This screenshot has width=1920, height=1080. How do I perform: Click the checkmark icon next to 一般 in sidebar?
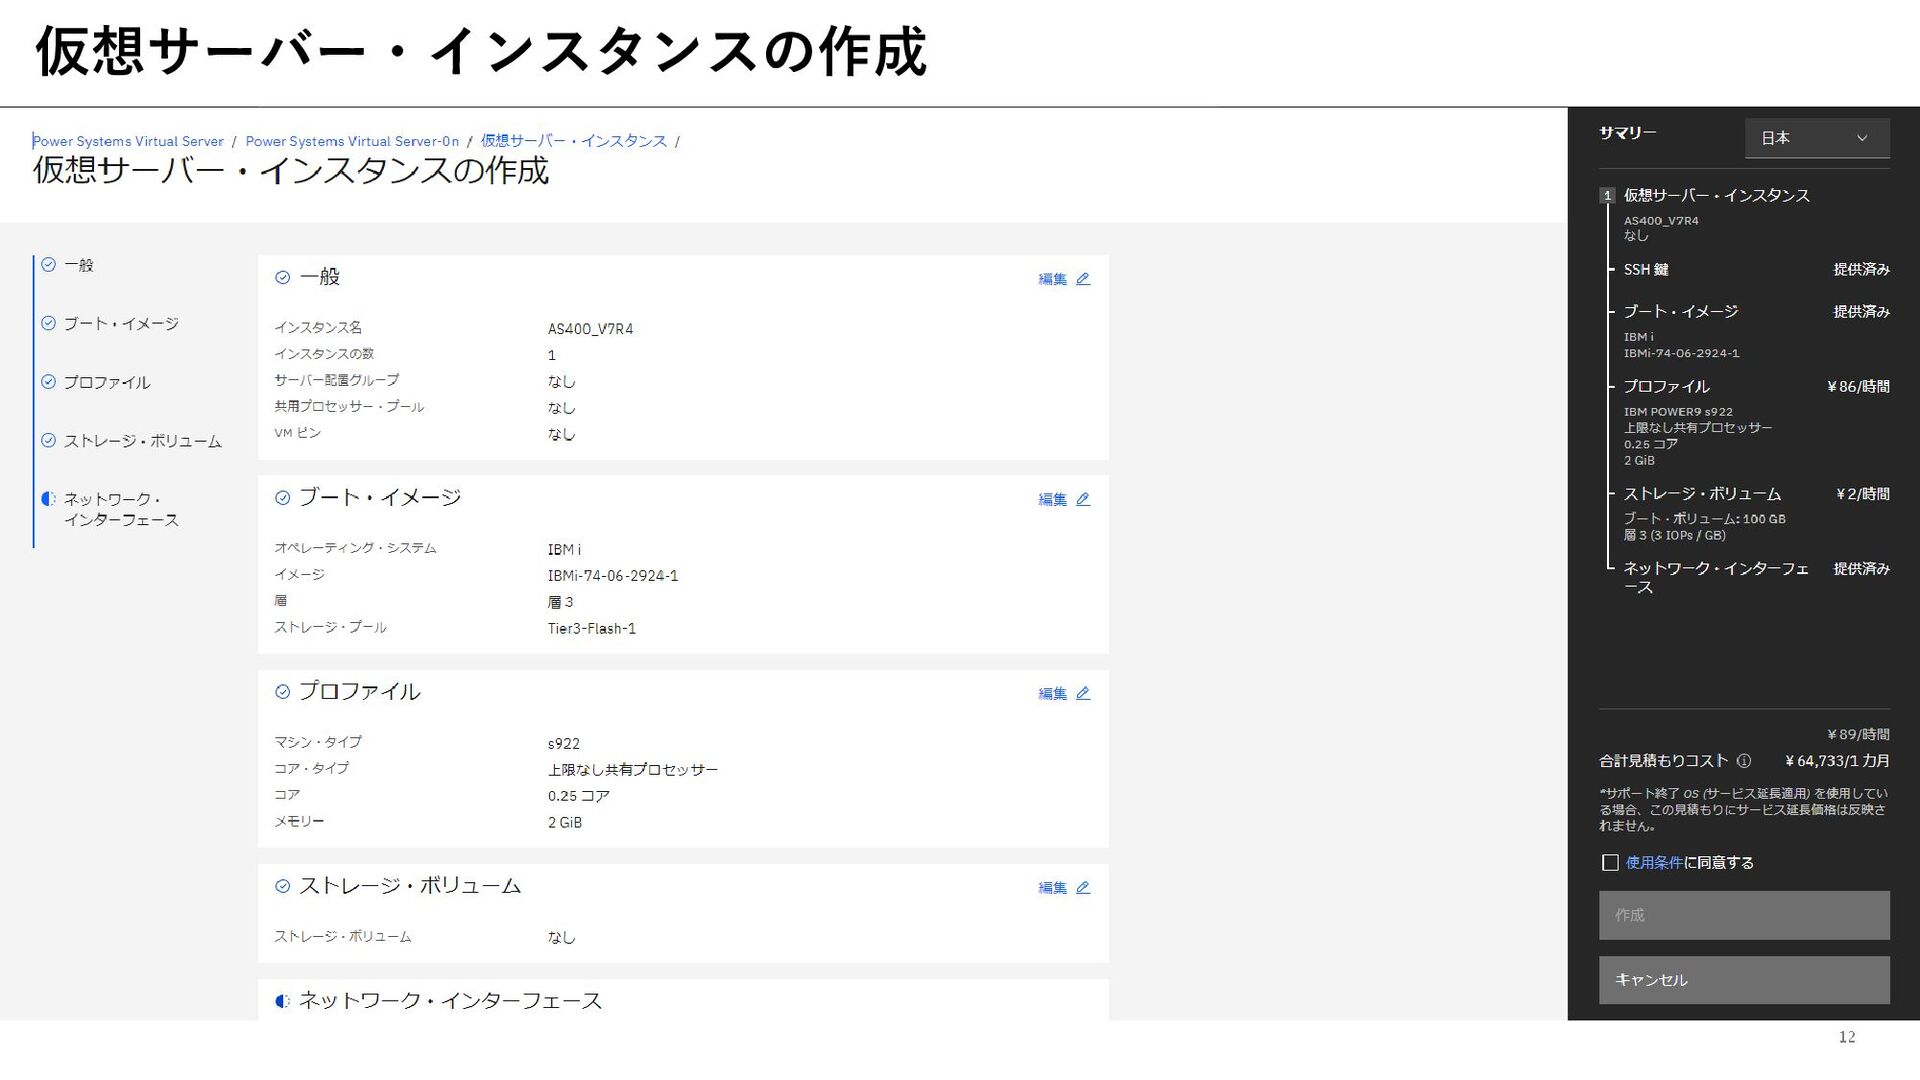[x=48, y=265]
